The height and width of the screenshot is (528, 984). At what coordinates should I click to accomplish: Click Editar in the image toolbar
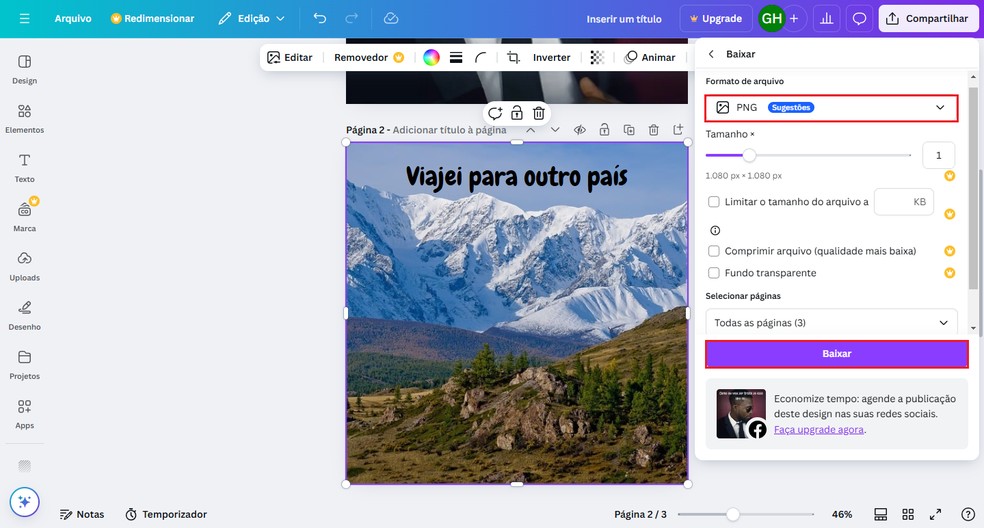coord(289,58)
